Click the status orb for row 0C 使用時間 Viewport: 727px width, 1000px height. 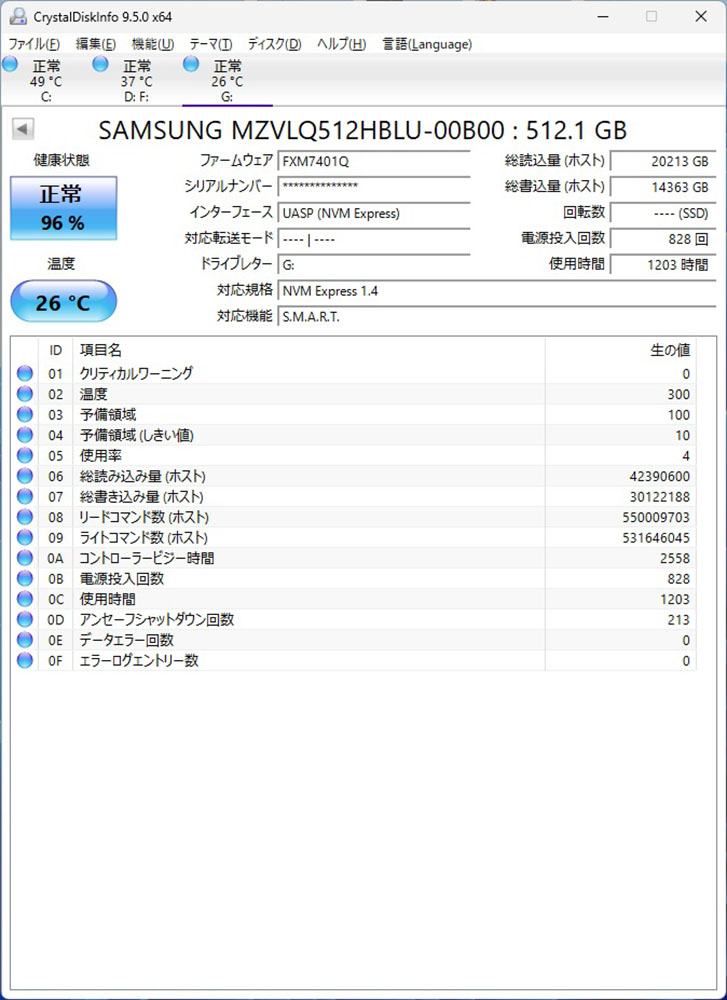[x=25, y=599]
